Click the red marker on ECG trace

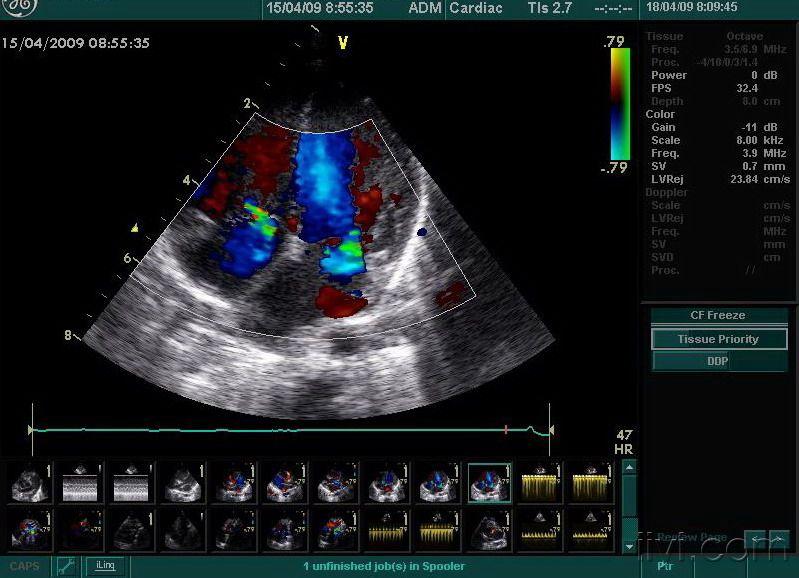pyautogui.click(x=506, y=430)
